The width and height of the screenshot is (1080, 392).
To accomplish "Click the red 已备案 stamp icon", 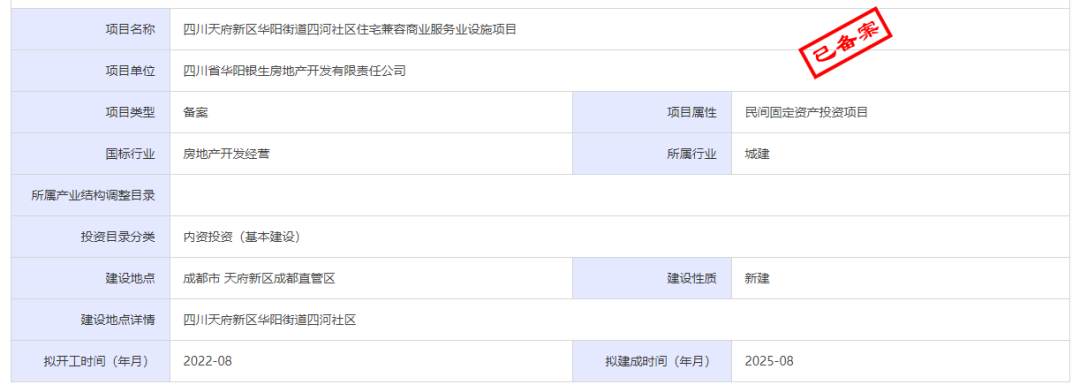I will (844, 43).
